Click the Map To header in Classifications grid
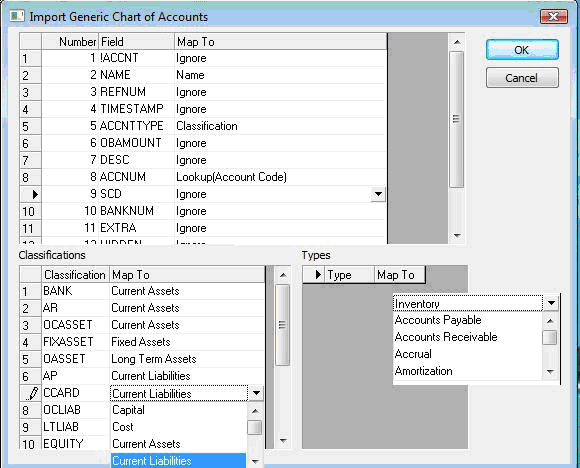Image resolution: width=580 pixels, height=468 pixels. click(x=187, y=275)
